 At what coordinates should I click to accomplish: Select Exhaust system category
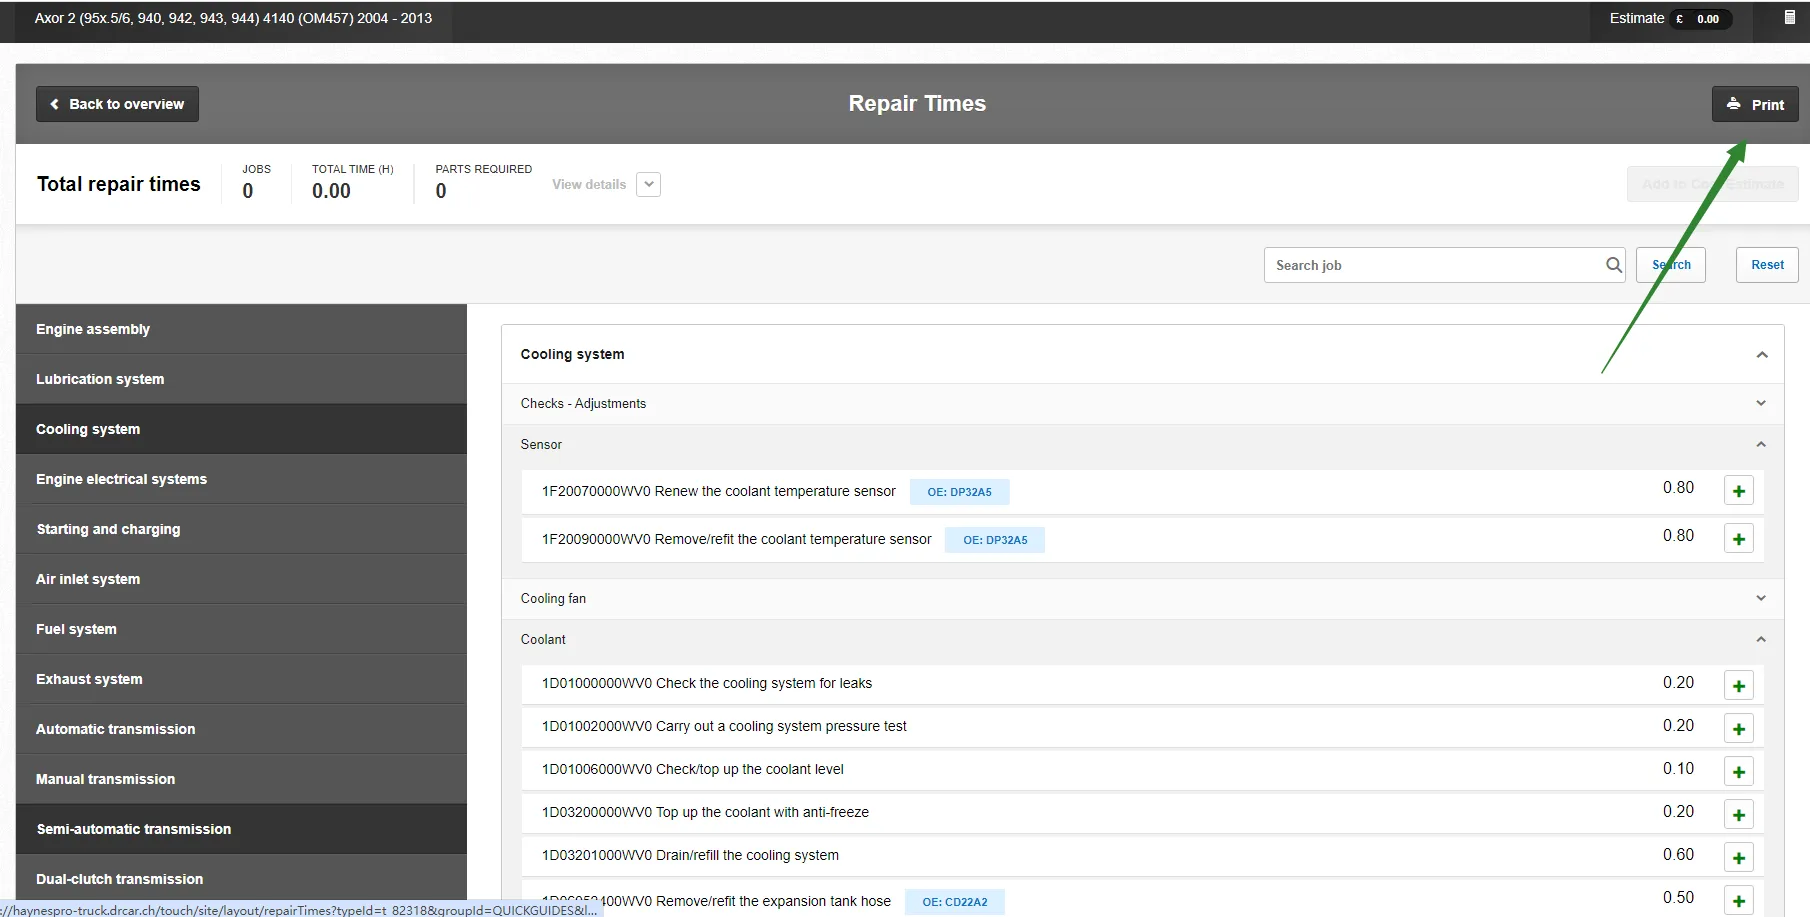pyautogui.click(x=241, y=679)
